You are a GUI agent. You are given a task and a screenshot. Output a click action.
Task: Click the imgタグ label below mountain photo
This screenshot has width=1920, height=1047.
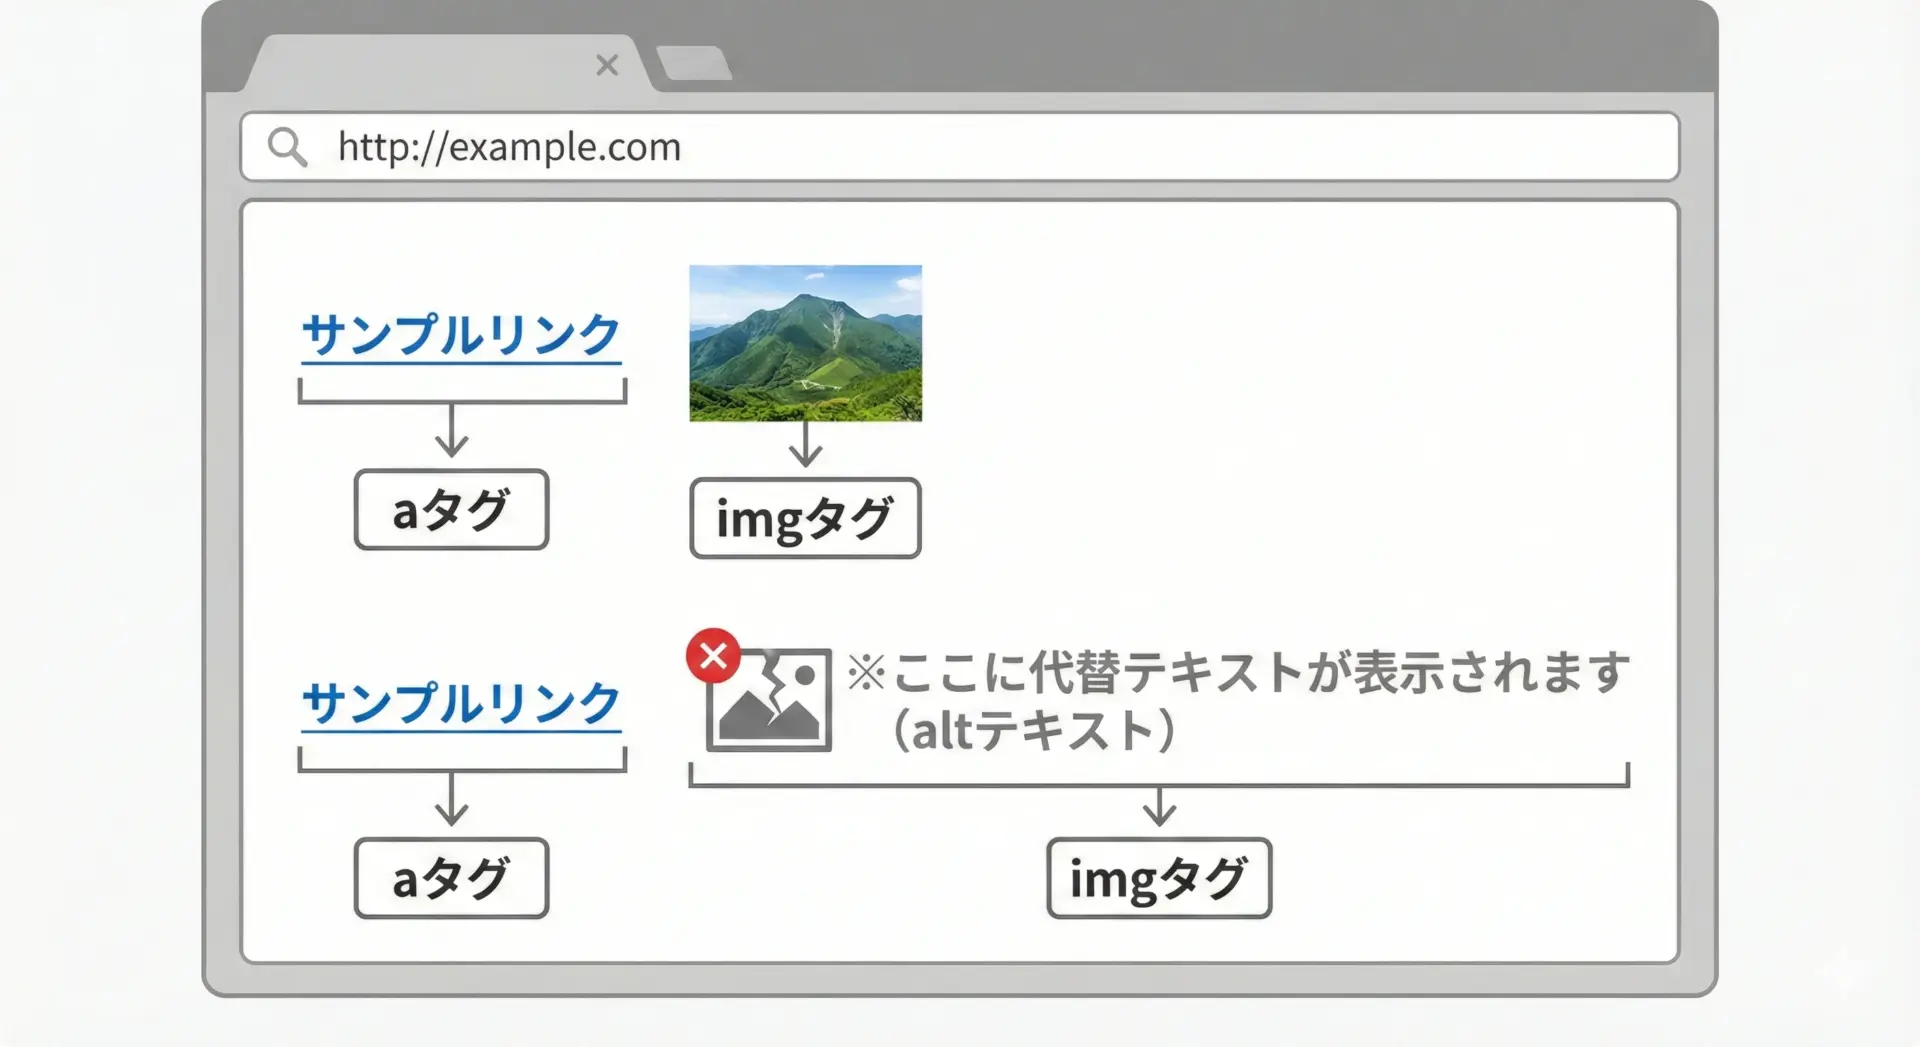click(x=805, y=518)
